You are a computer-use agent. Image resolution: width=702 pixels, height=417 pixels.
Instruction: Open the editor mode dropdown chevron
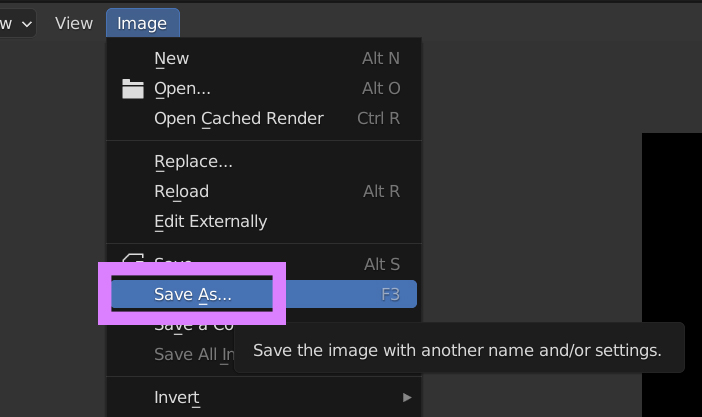click(x=26, y=23)
